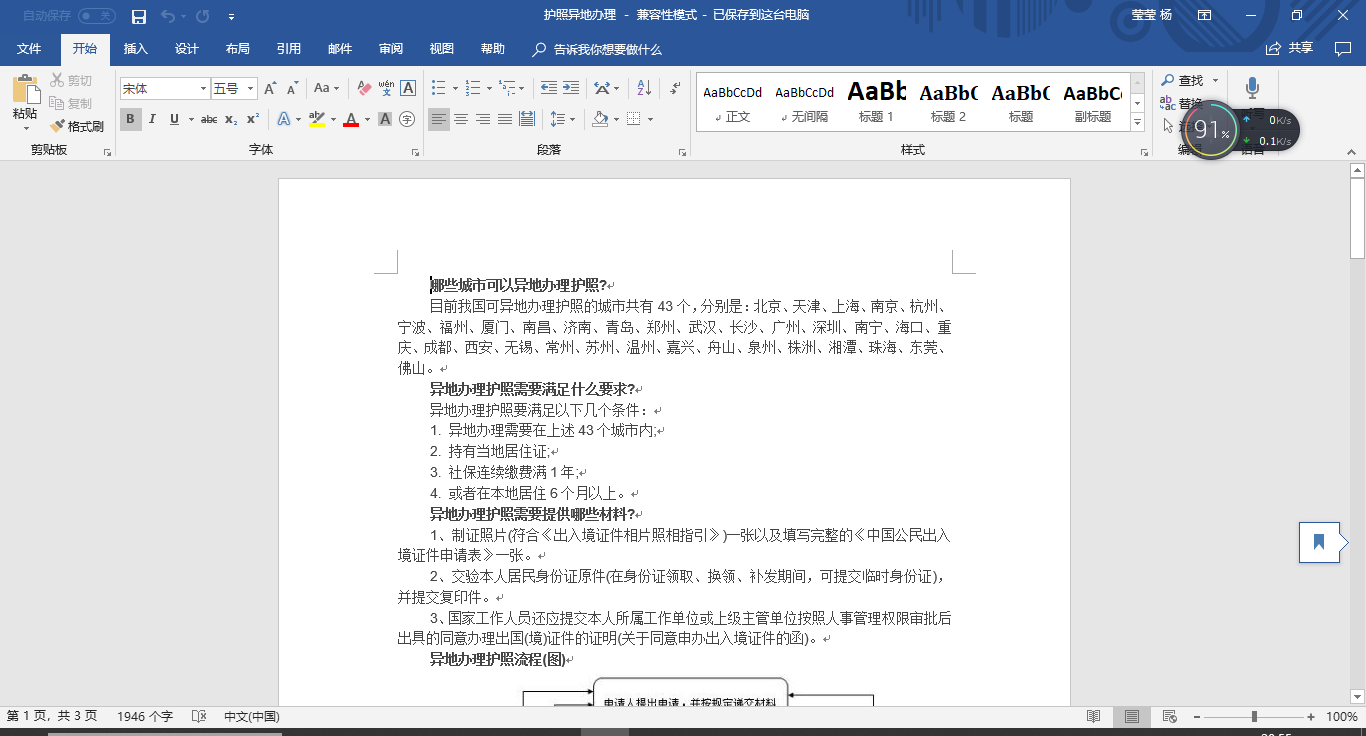Image resolution: width=1366 pixels, height=736 pixels.
Task: Open the shading fill dropdown arrow
Action: tap(616, 119)
